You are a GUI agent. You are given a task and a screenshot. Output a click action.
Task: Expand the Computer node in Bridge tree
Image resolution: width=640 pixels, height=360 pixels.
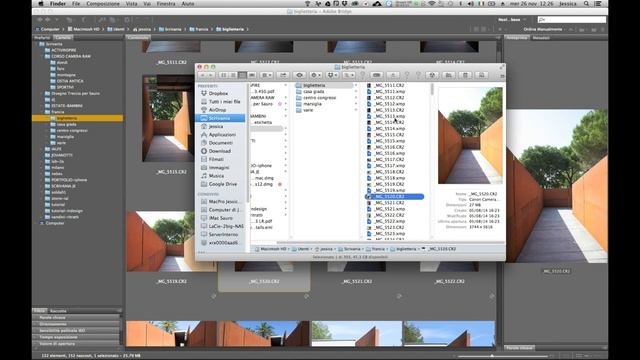(36, 223)
